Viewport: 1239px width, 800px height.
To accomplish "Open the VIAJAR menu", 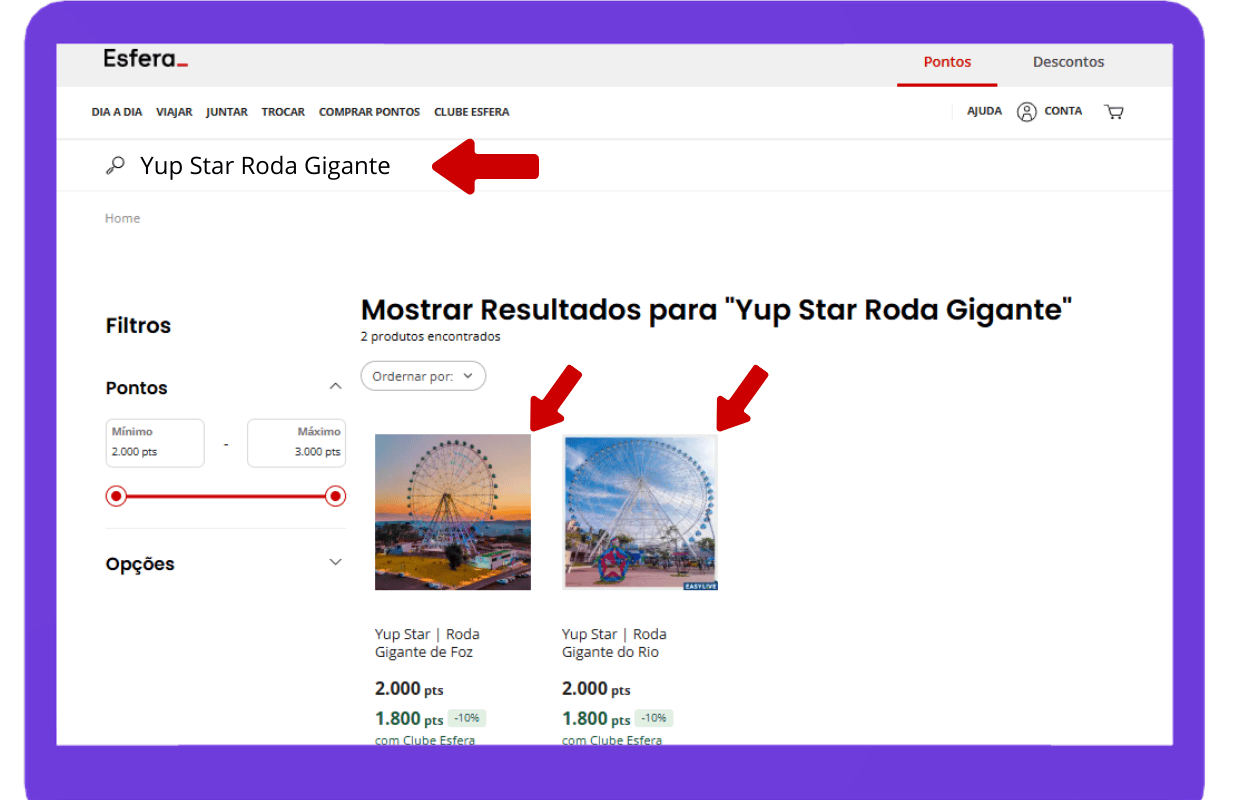I will click(174, 112).
